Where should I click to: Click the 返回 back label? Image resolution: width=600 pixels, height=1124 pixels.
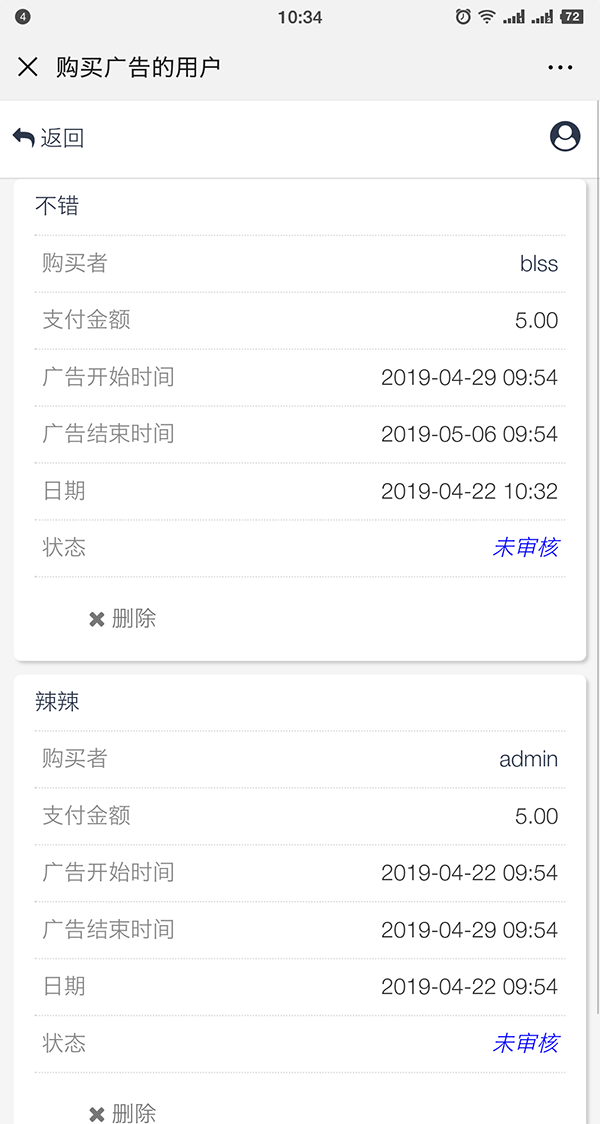click(62, 138)
